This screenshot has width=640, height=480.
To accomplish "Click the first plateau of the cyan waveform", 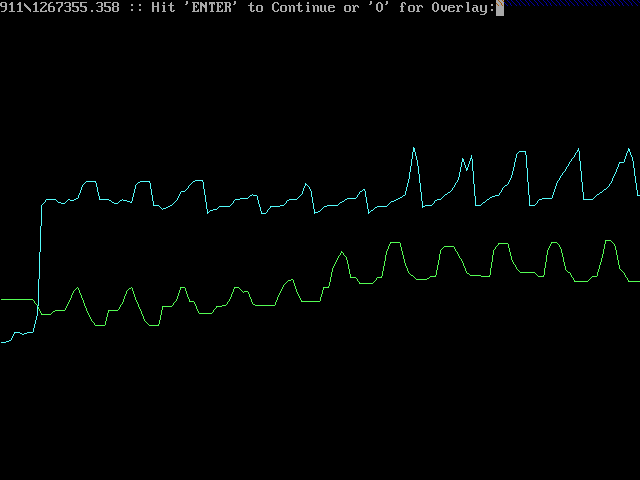I will (x=51, y=200).
